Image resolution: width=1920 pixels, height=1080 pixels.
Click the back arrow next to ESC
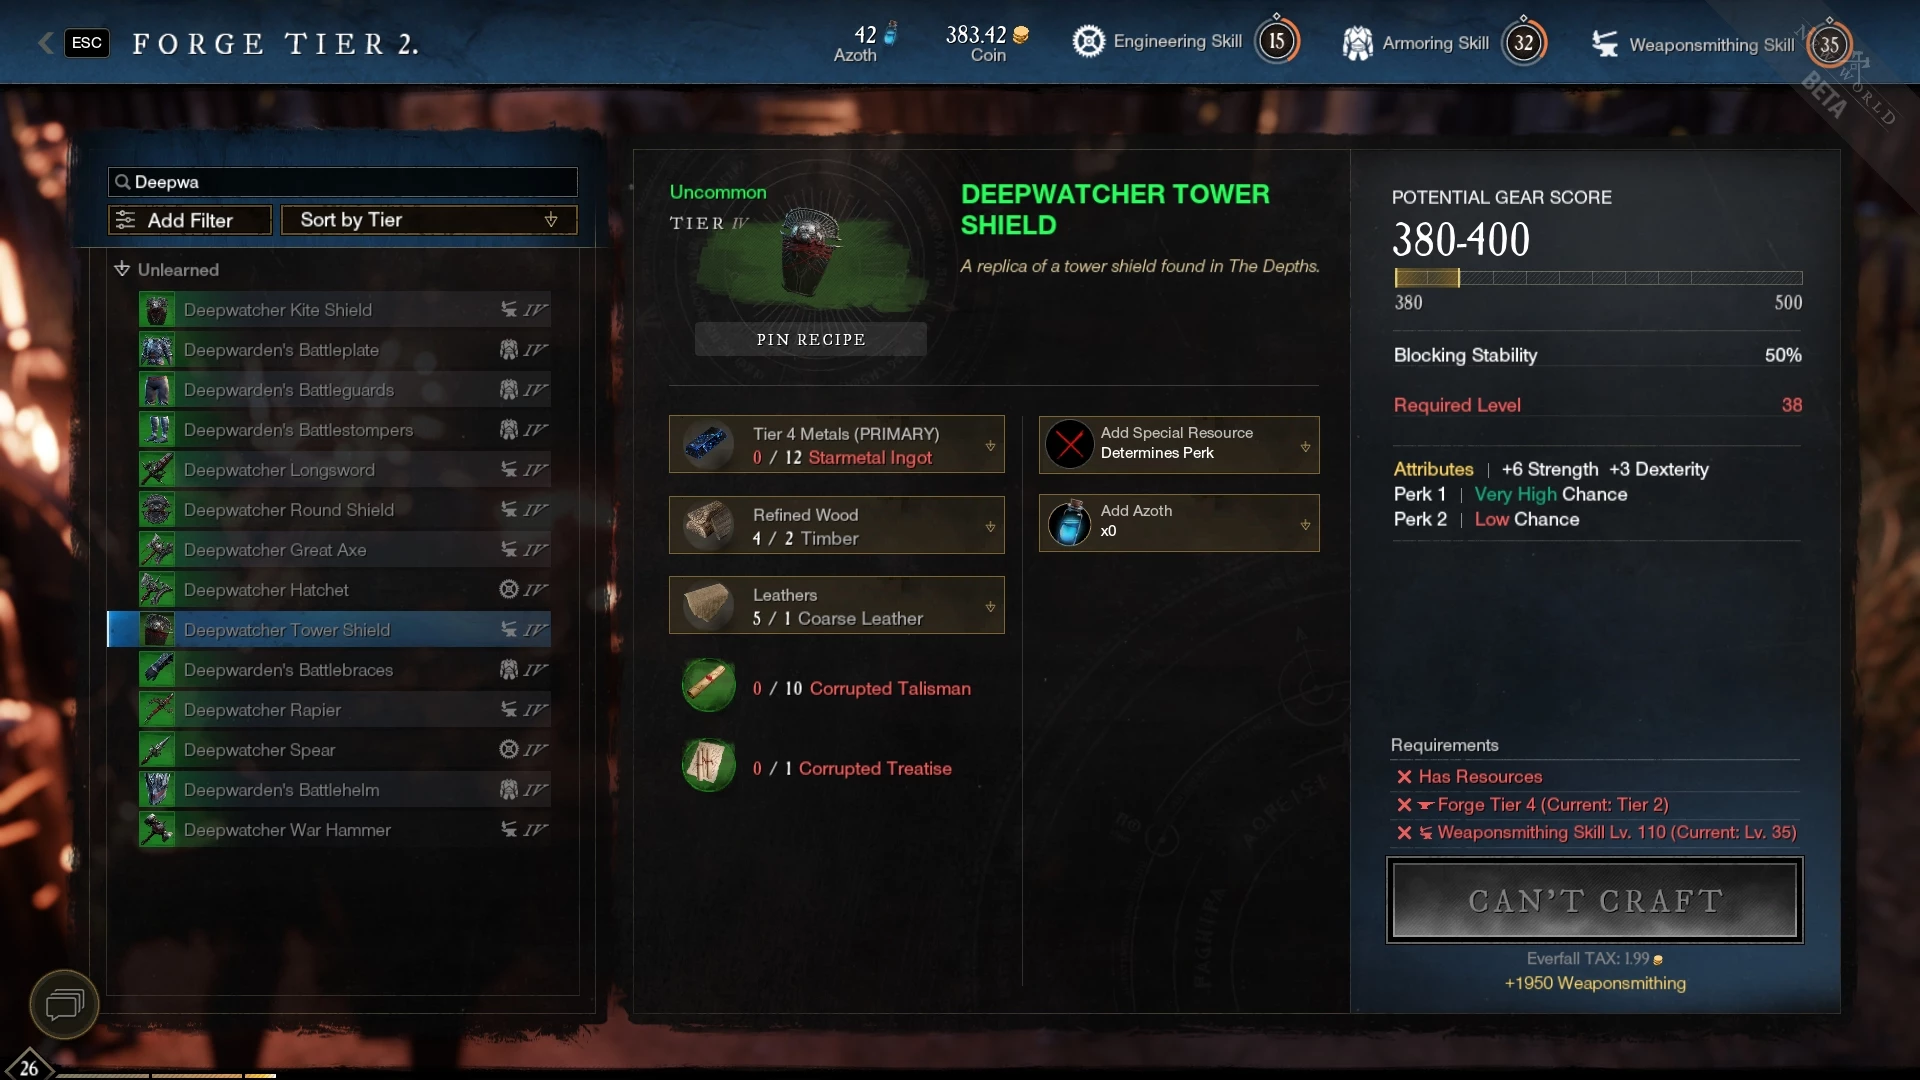(x=45, y=42)
